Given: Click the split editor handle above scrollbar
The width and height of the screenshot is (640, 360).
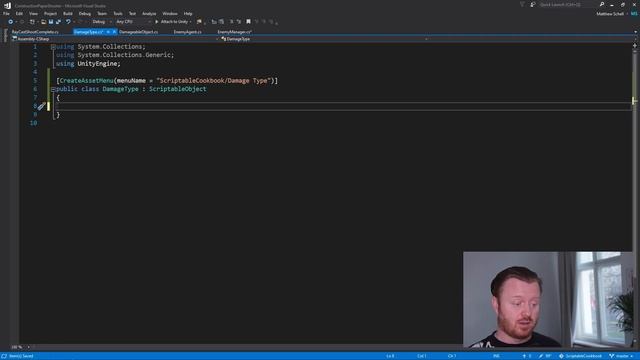Looking at the screenshot, I should pyautogui.click(x=635, y=46).
